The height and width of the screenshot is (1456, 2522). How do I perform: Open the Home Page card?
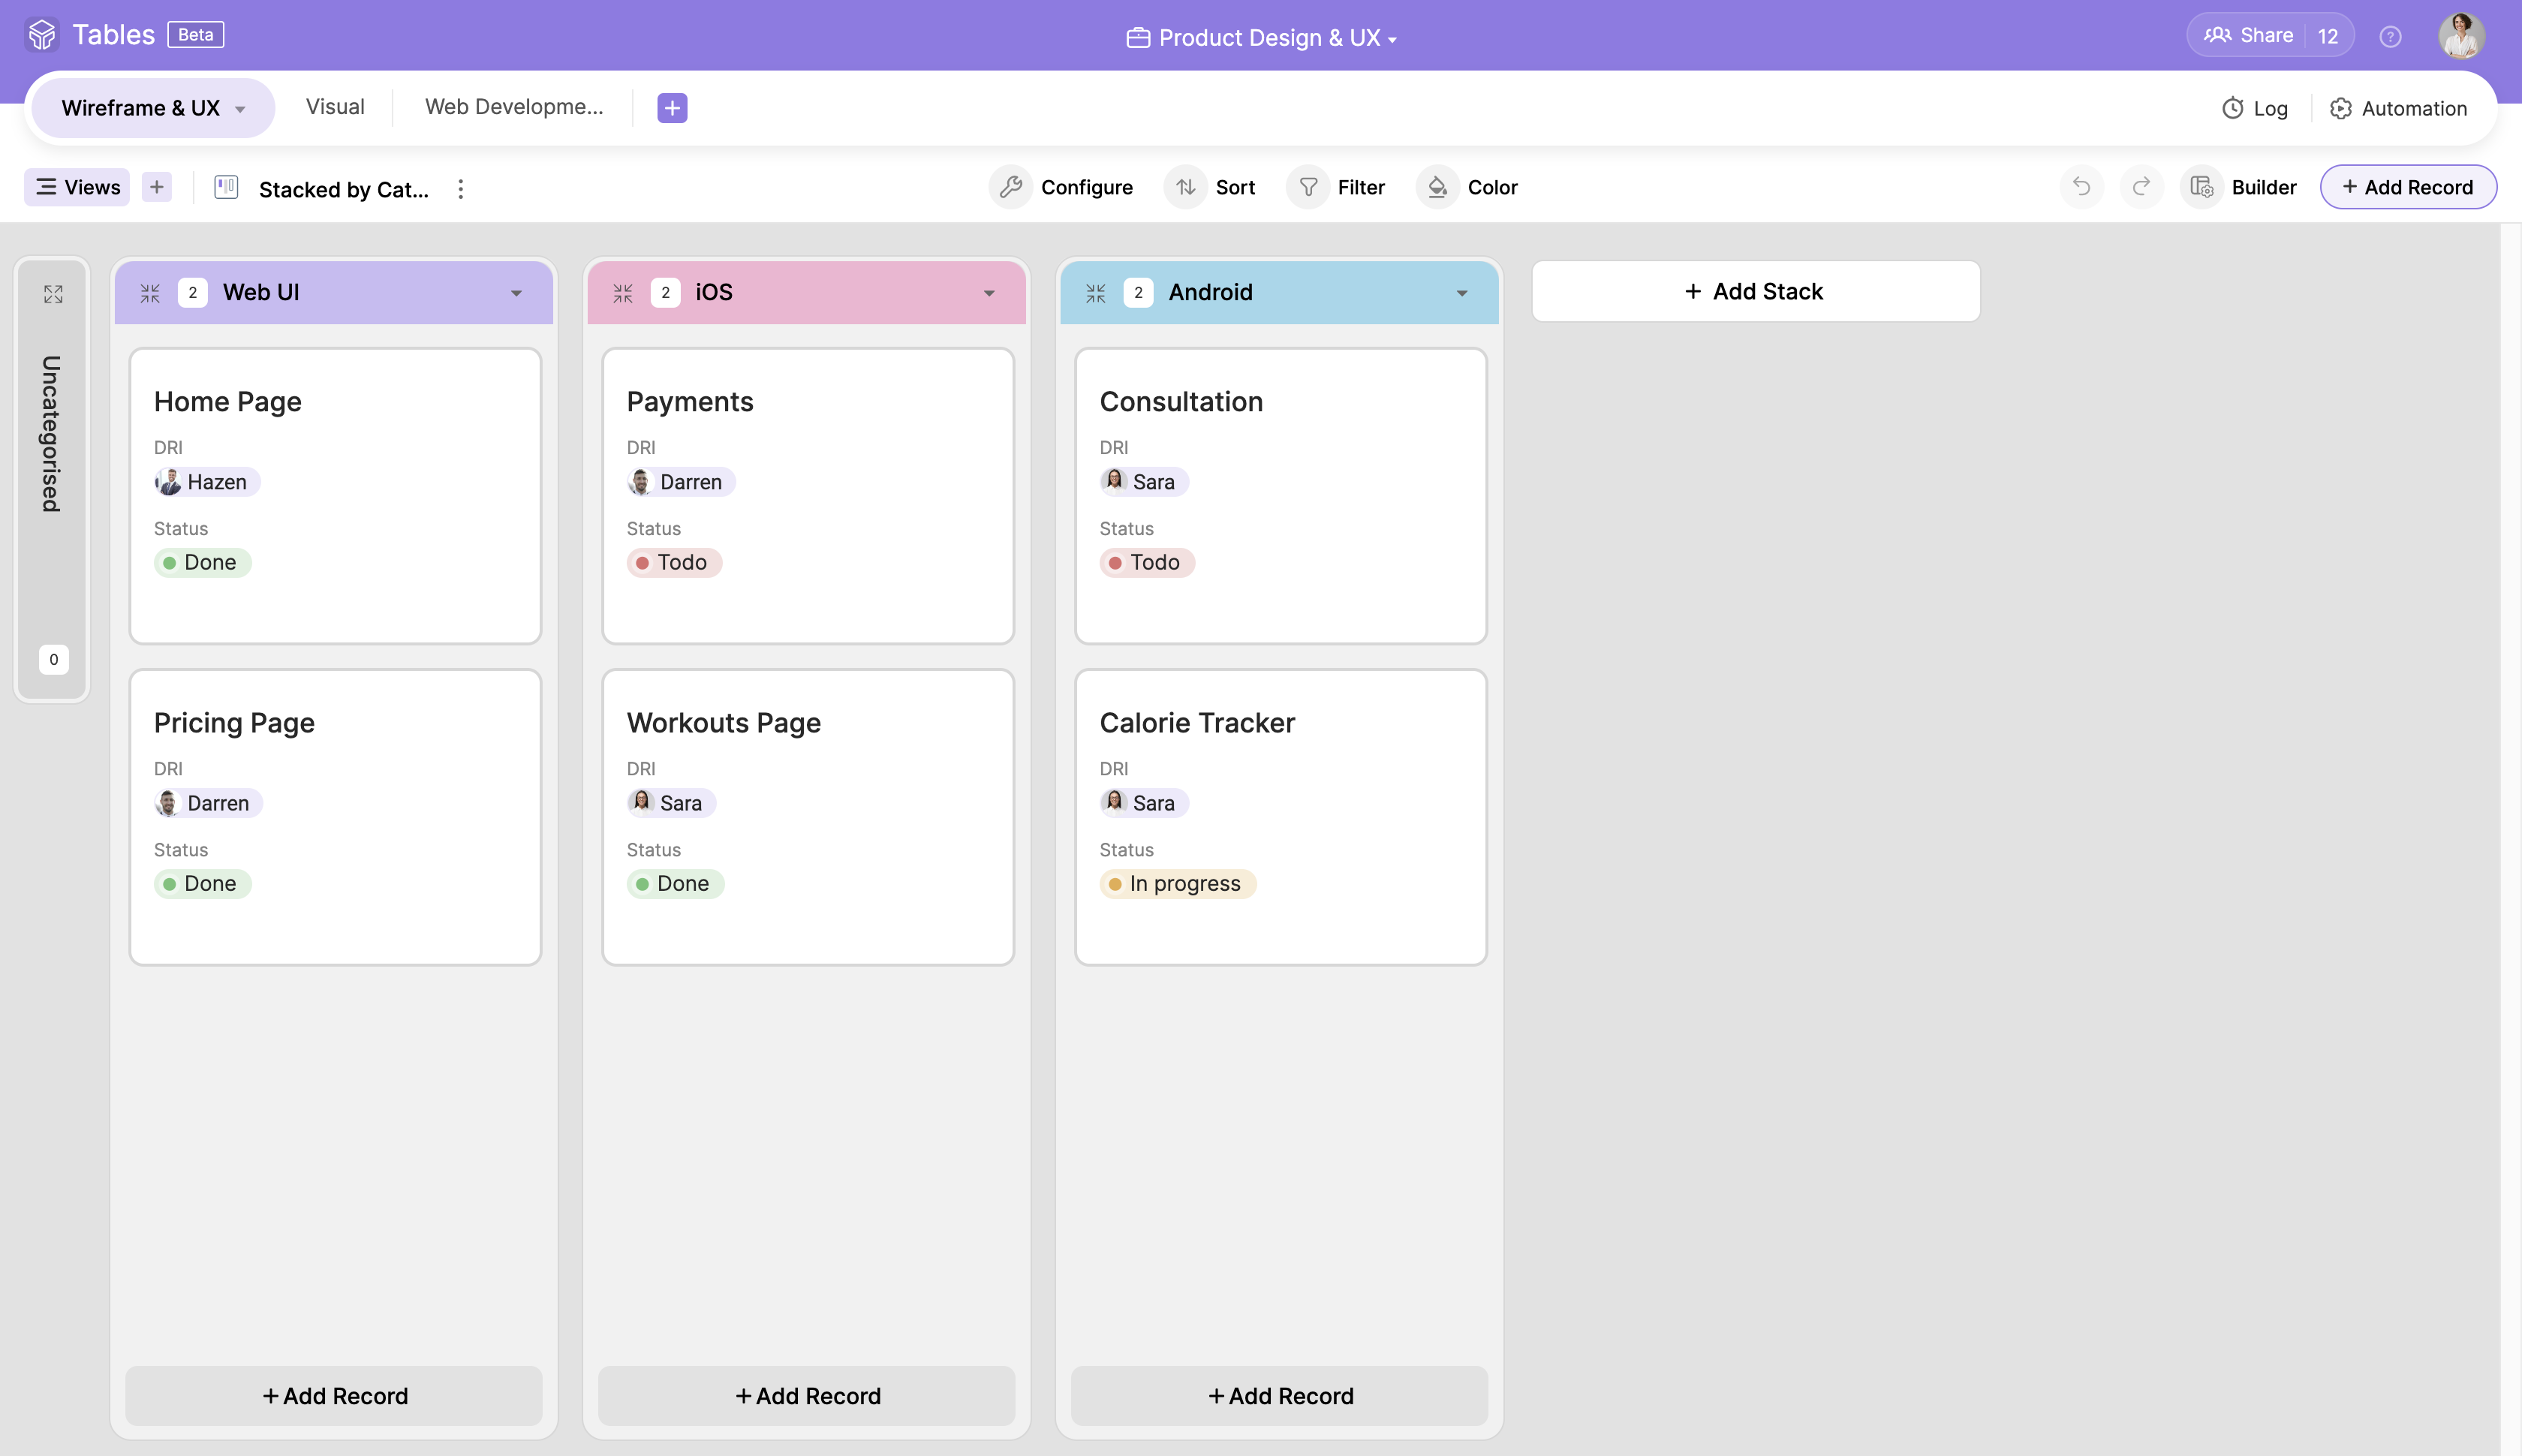[335, 496]
